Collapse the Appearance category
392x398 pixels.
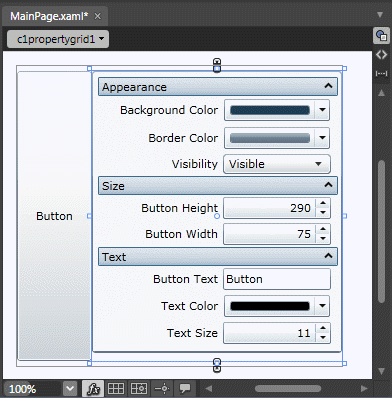point(328,86)
